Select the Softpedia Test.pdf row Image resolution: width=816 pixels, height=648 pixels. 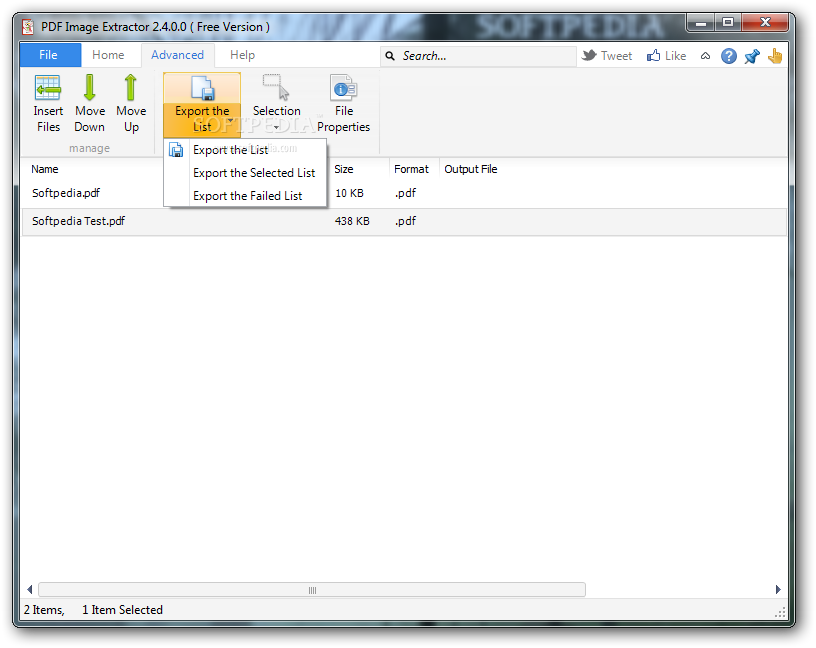404,221
